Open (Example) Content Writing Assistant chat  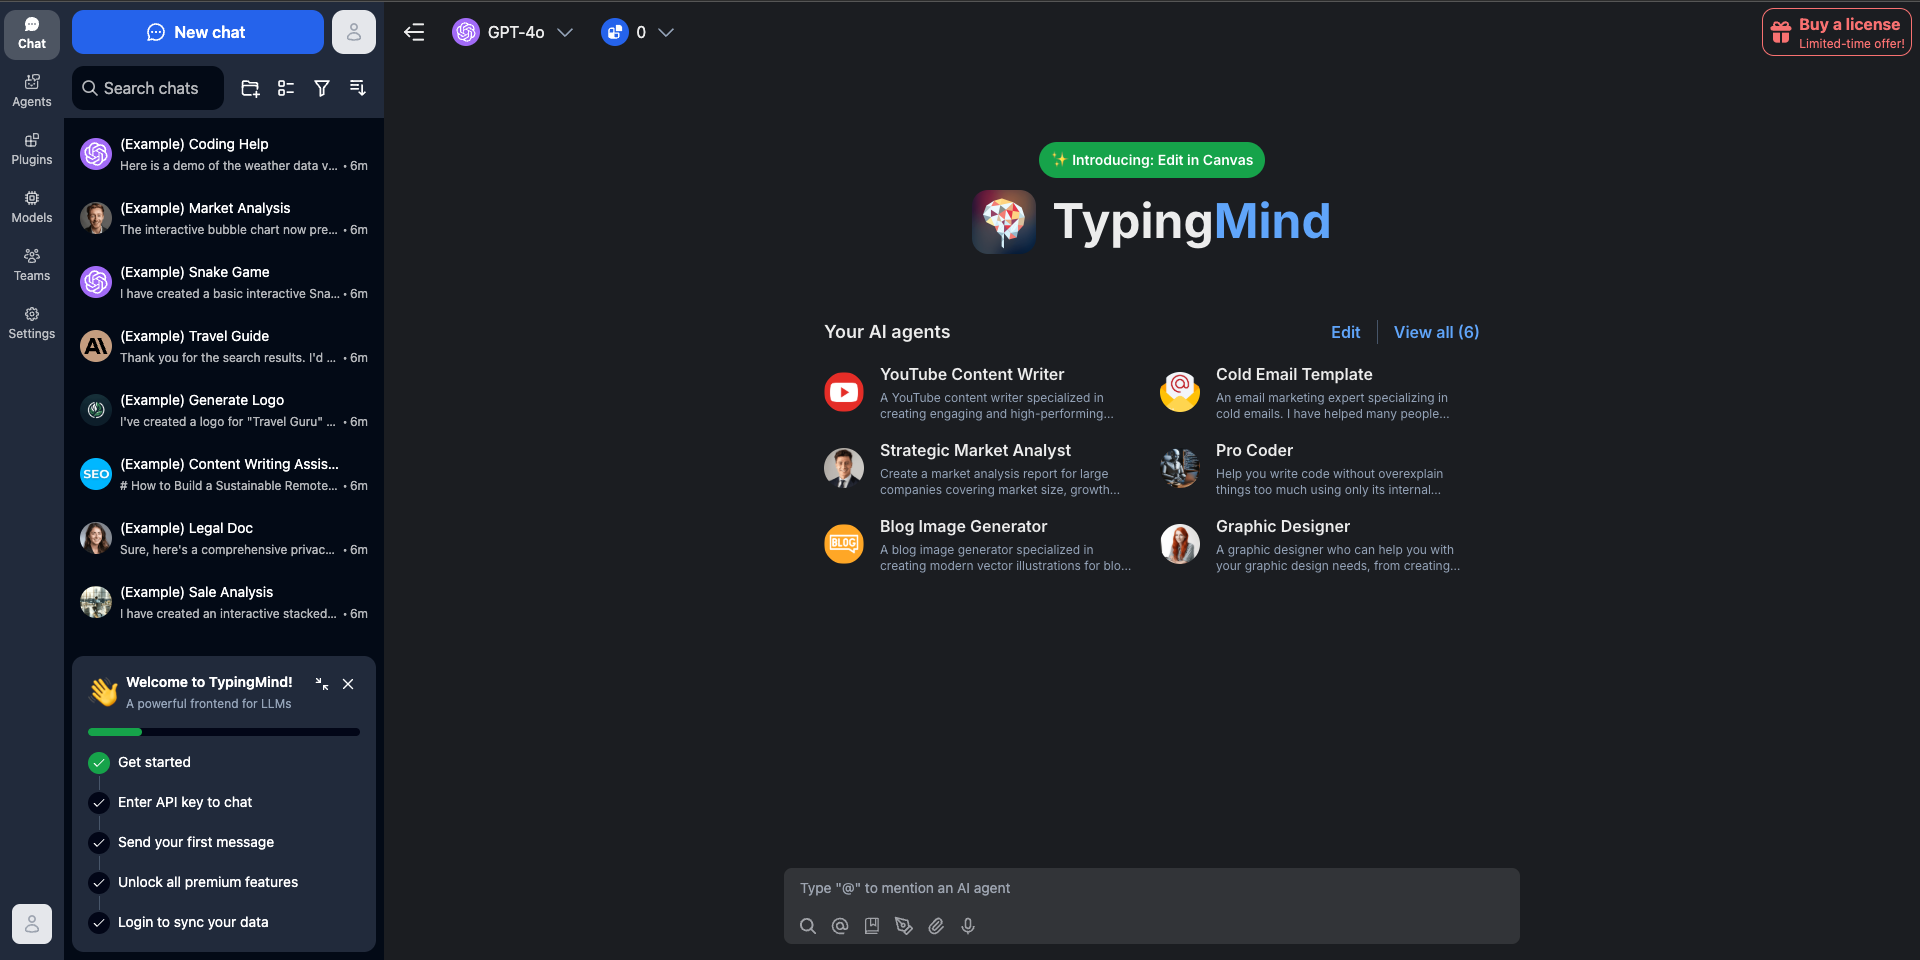(x=224, y=474)
